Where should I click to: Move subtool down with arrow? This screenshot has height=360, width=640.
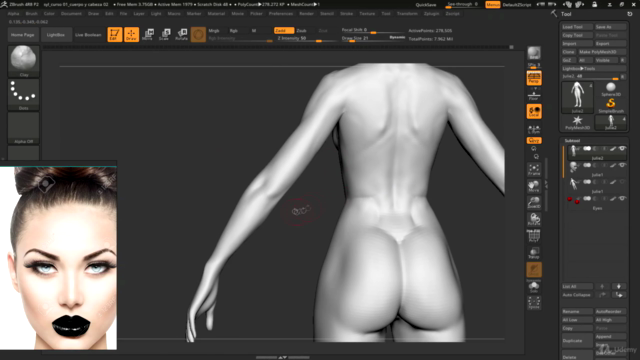[619, 286]
